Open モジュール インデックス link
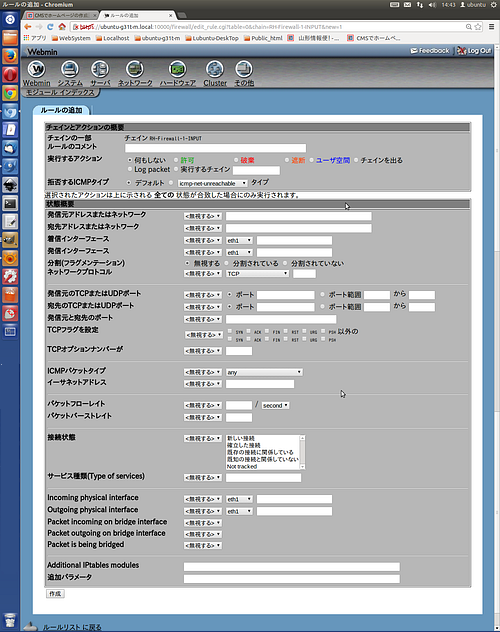Screen dimensions: 500x632 (x=60, y=93)
